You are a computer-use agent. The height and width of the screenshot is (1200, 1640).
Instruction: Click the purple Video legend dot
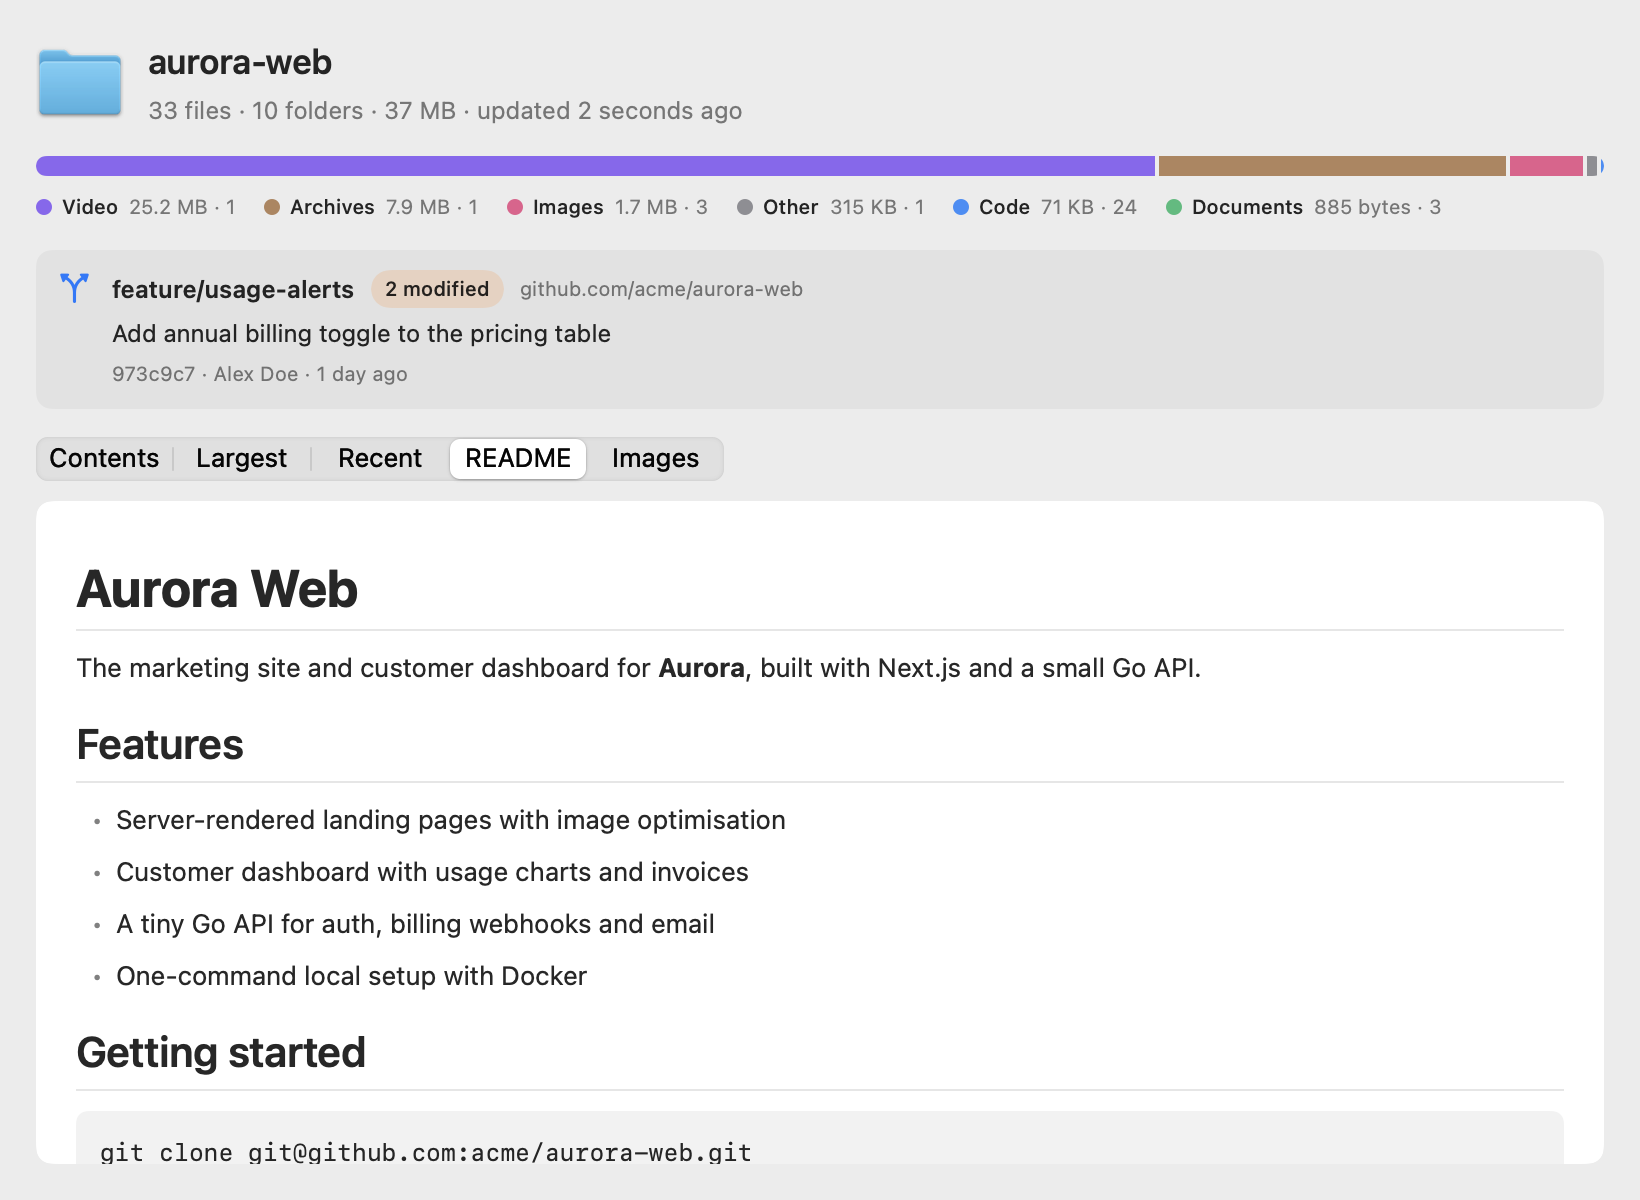(44, 207)
